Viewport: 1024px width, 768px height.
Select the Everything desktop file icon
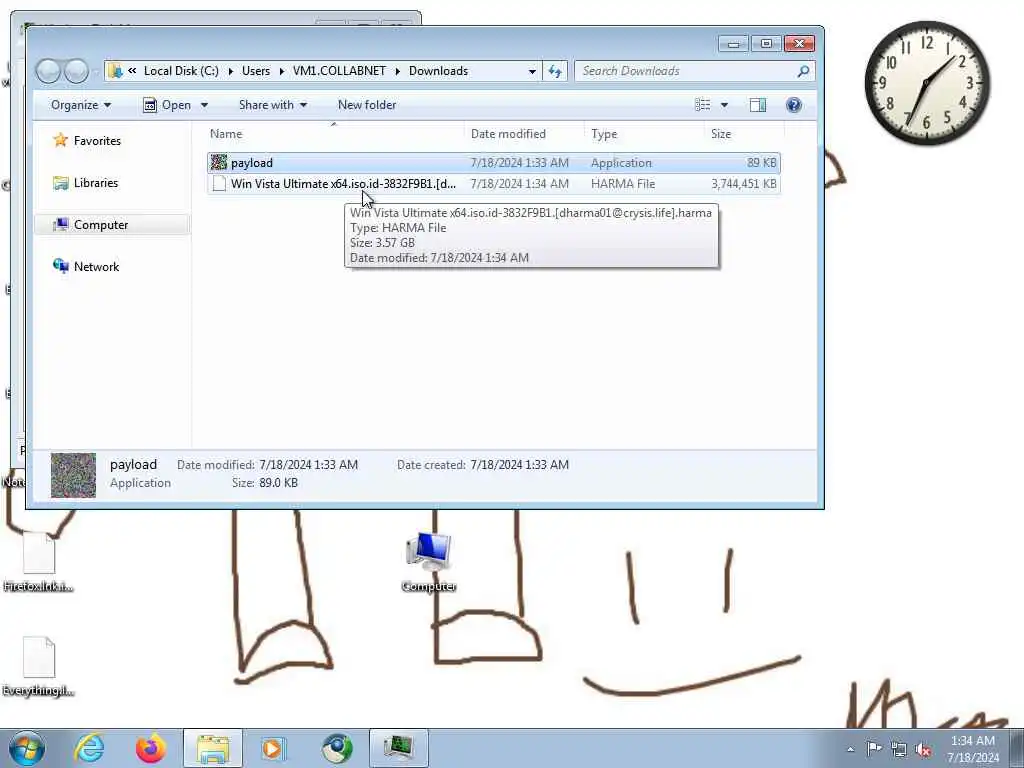pos(38,667)
